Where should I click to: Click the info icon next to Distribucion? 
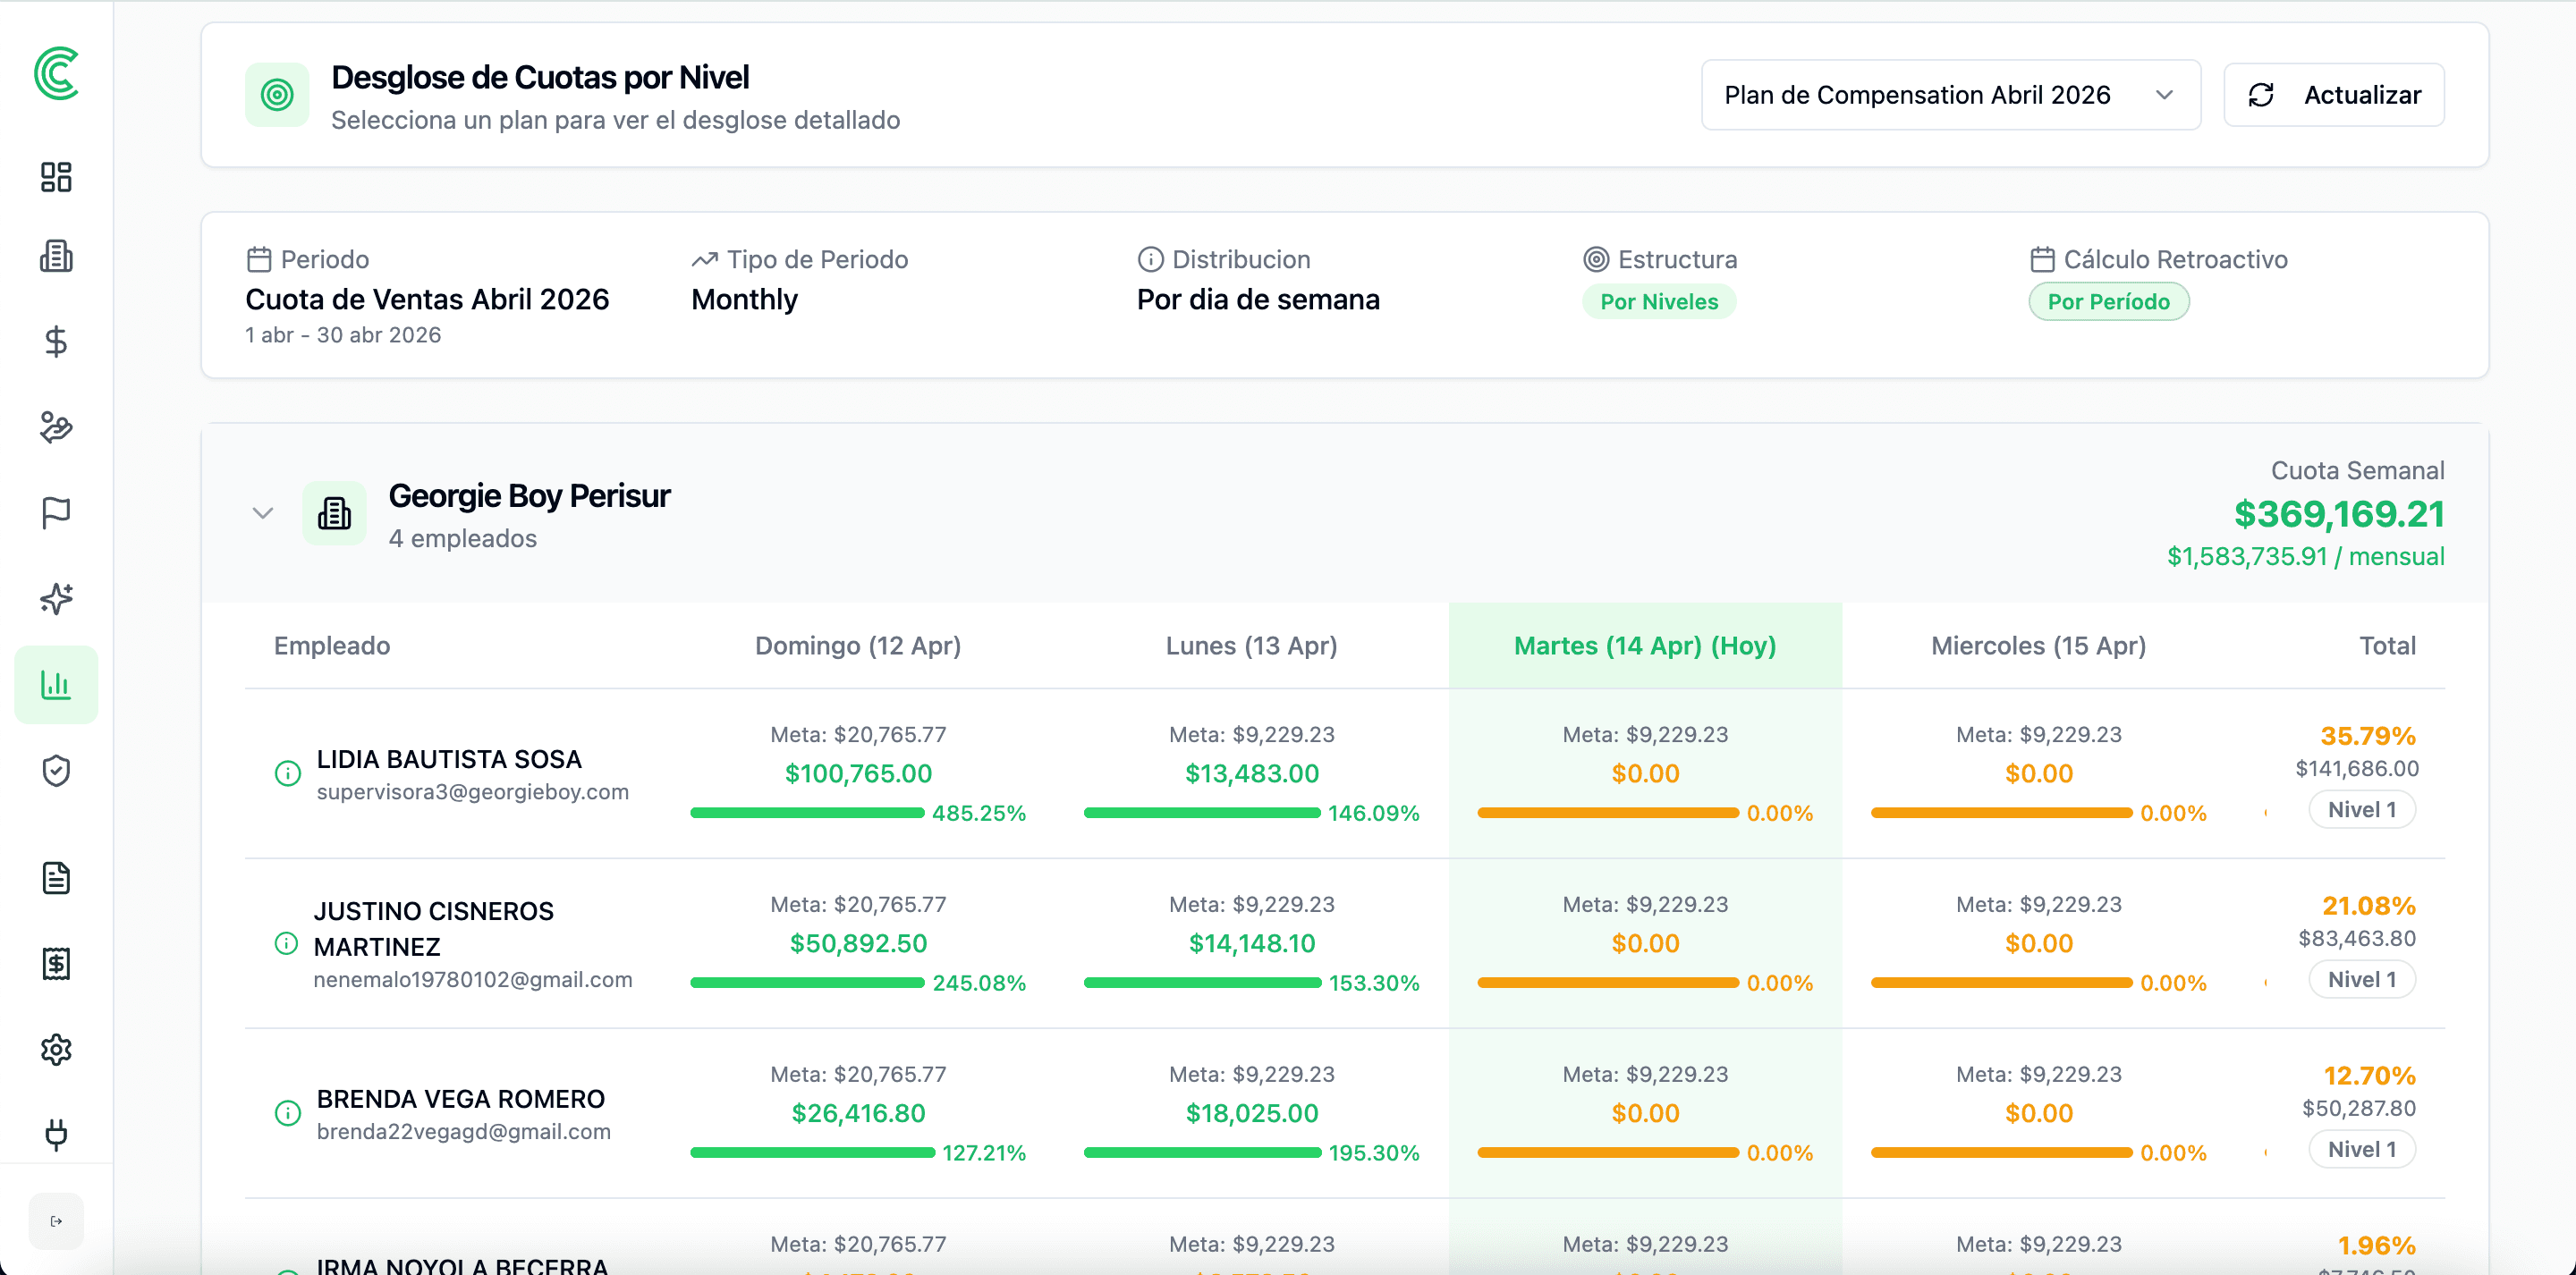click(x=1150, y=260)
